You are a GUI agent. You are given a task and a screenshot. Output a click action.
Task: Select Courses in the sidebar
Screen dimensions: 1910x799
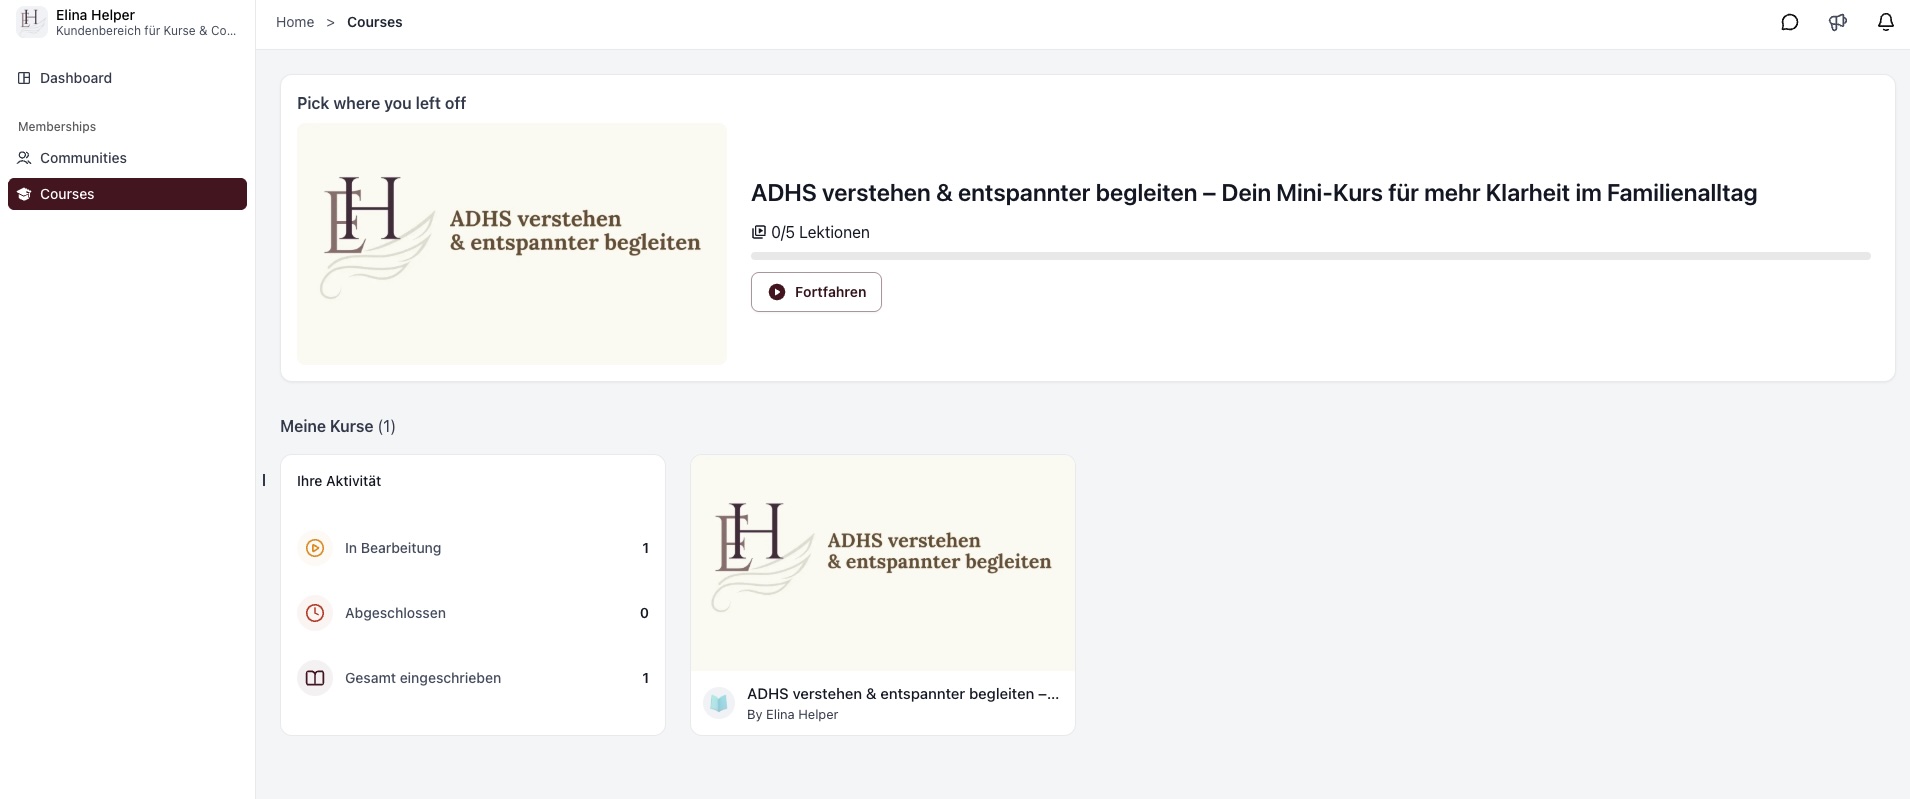[x=127, y=194]
